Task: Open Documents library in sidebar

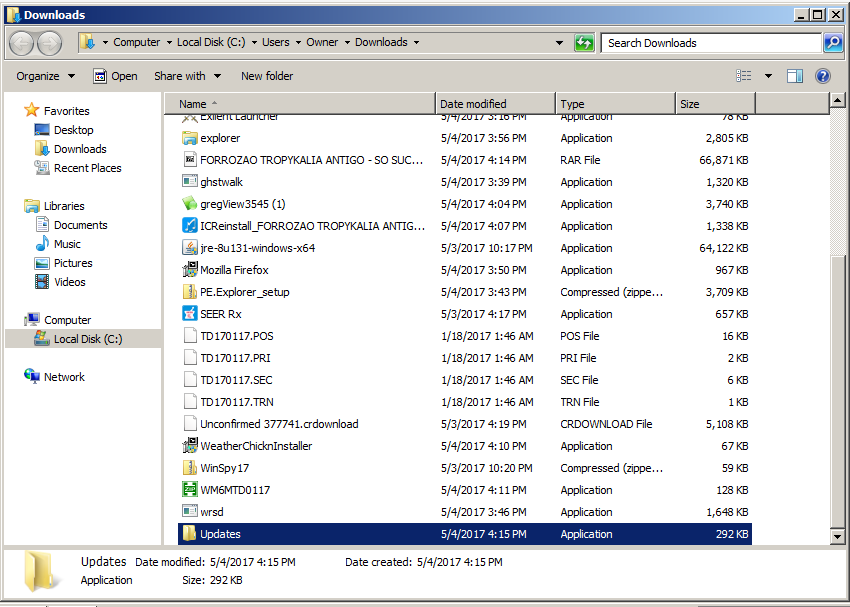Action: pyautogui.click(x=80, y=225)
